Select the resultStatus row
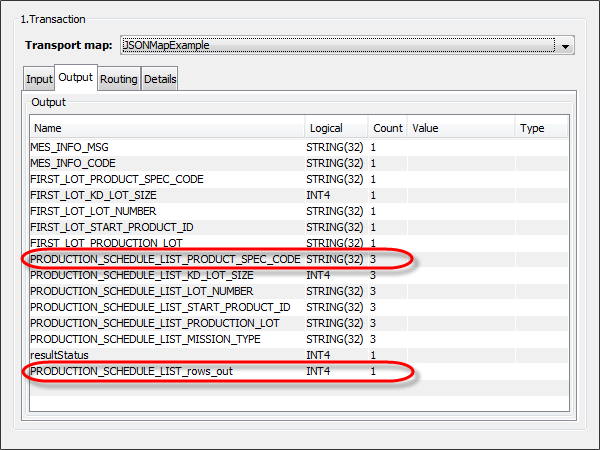Viewport: 600px width, 450px height. (60, 355)
